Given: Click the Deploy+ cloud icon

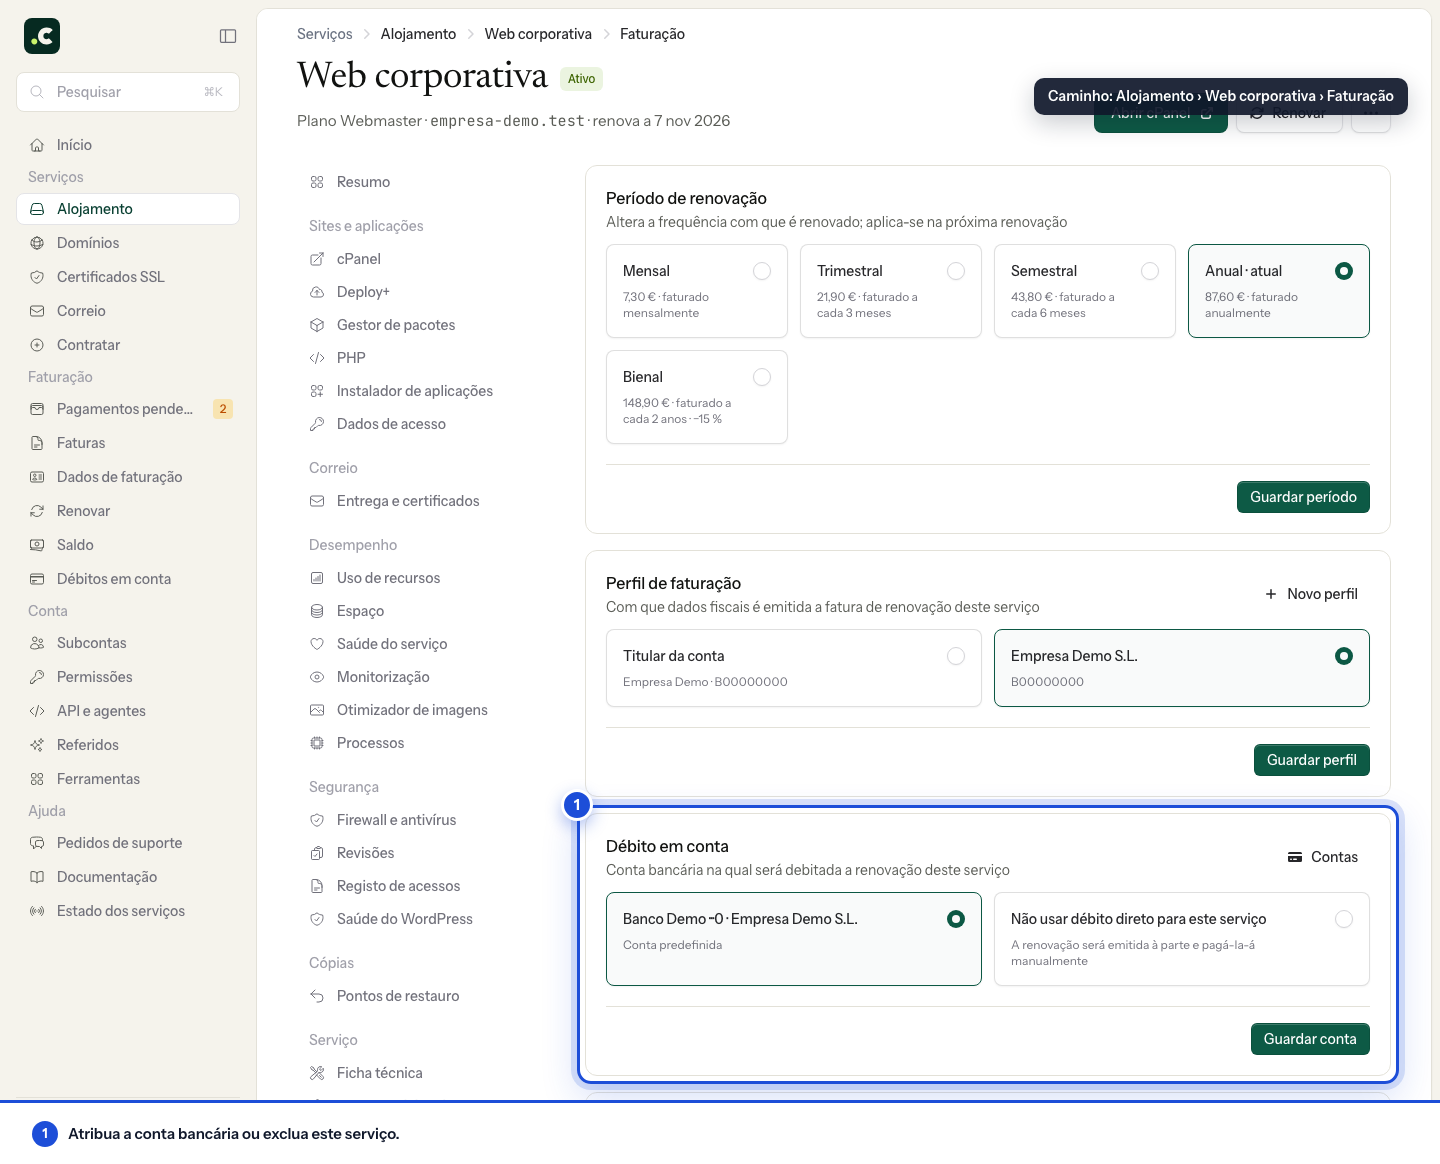Looking at the screenshot, I should 317,292.
